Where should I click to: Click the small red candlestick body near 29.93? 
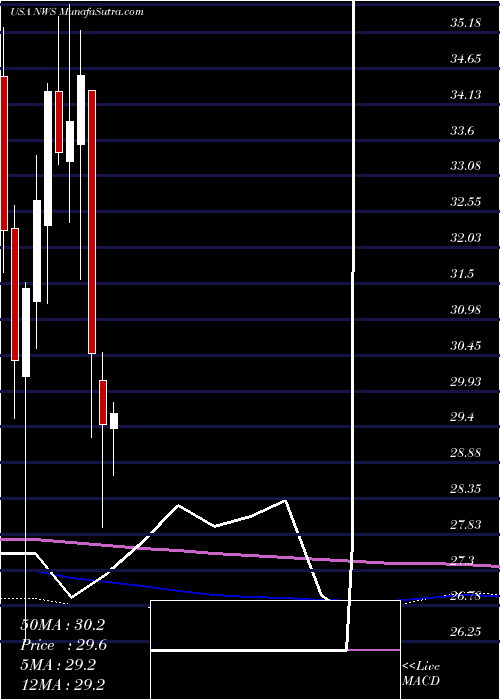tap(103, 402)
